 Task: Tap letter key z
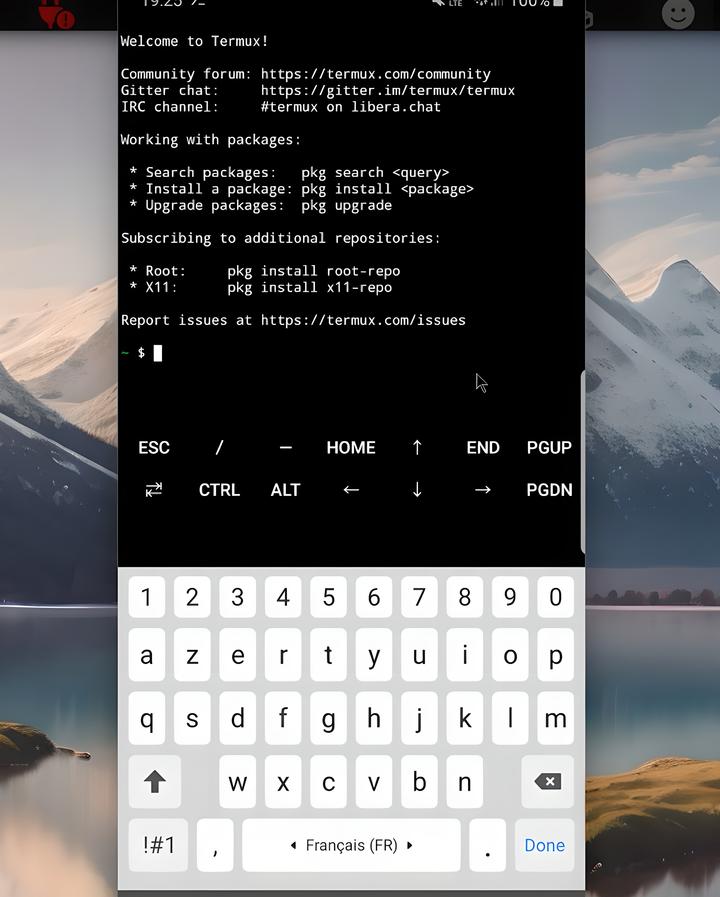coord(192,655)
